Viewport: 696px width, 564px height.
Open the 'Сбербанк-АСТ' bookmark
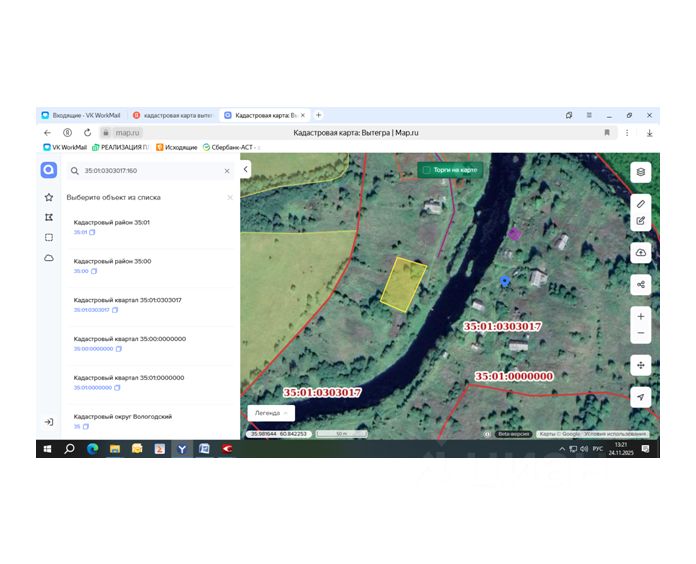click(230, 147)
